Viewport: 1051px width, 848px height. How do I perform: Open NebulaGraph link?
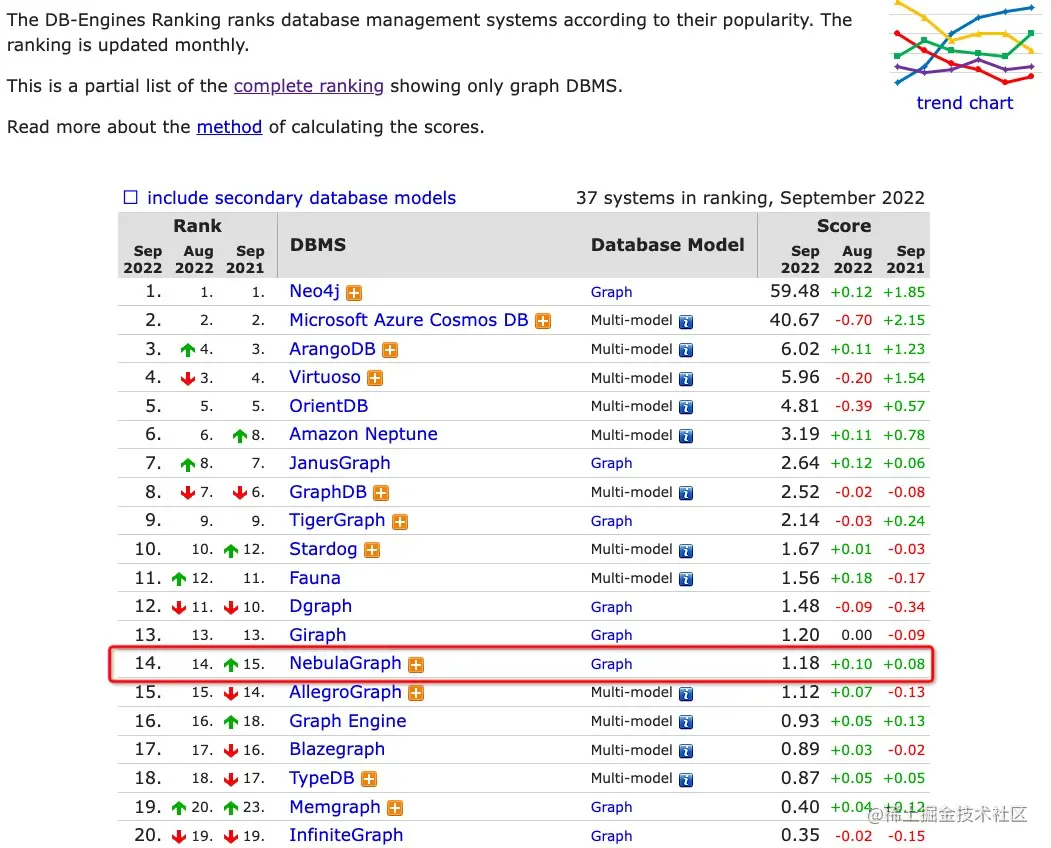pyautogui.click(x=345, y=663)
